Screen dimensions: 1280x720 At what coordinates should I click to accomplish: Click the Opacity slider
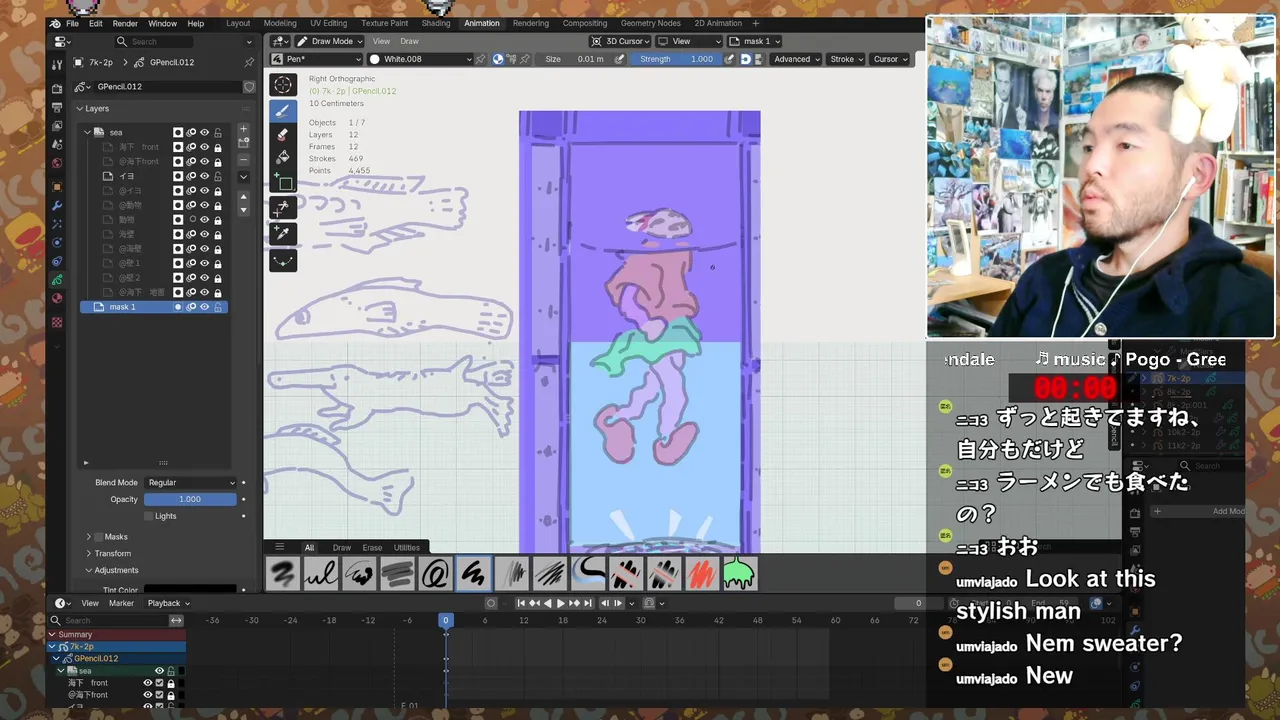click(191, 499)
